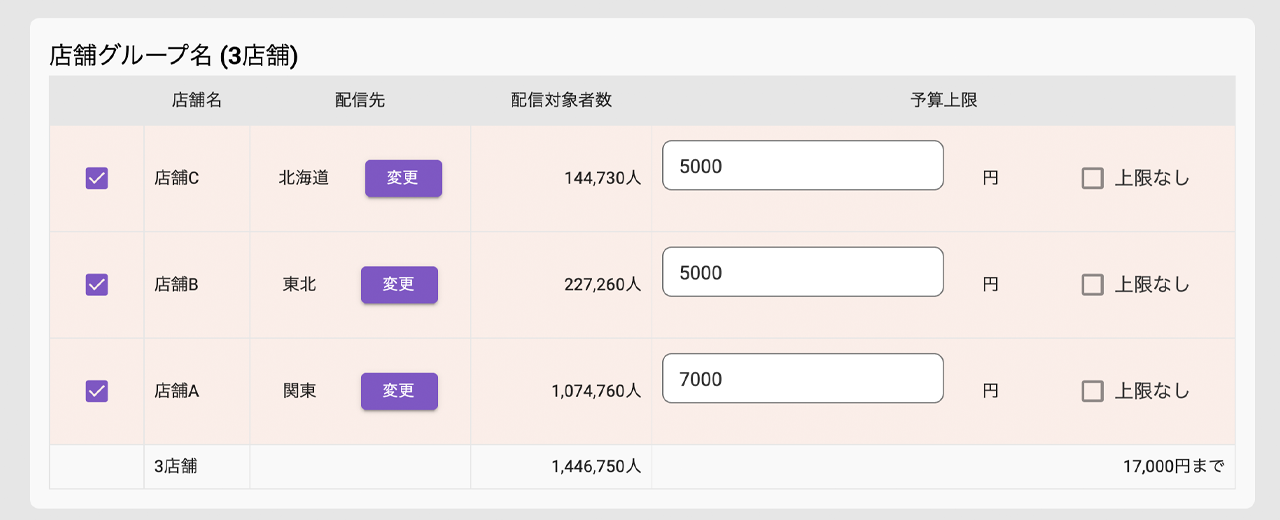Uncheck the checkbox for 店舗A row

tap(97, 391)
